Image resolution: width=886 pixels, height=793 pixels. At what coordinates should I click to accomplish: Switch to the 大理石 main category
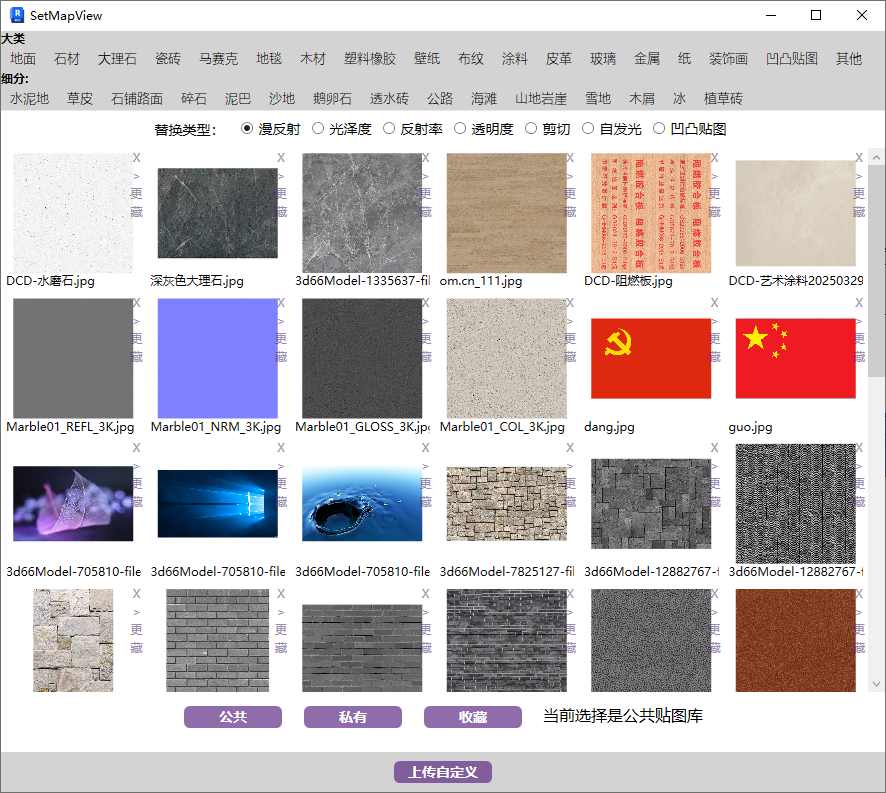point(117,59)
